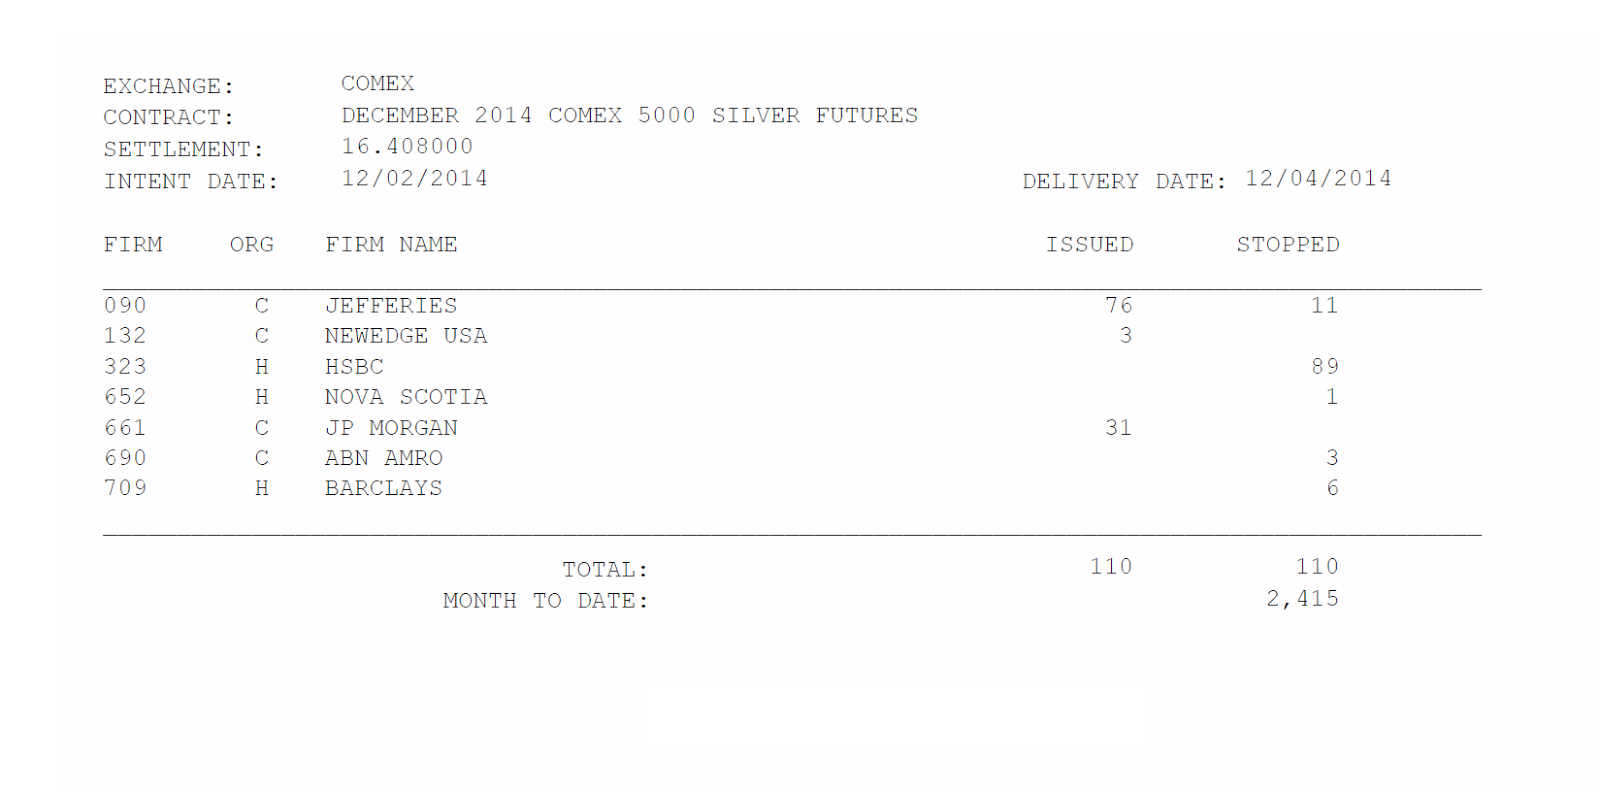1600x792 pixels.
Task: Click the intent date 12/02/2014
Action: 414,178
